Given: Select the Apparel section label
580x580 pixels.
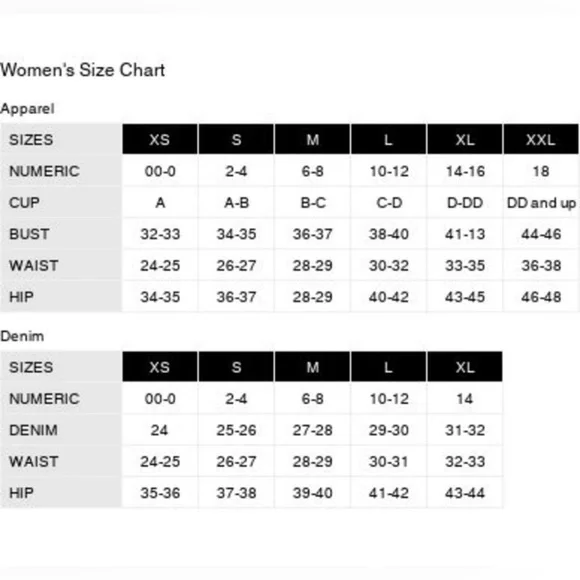Looking at the screenshot, I should click(x=27, y=109).
